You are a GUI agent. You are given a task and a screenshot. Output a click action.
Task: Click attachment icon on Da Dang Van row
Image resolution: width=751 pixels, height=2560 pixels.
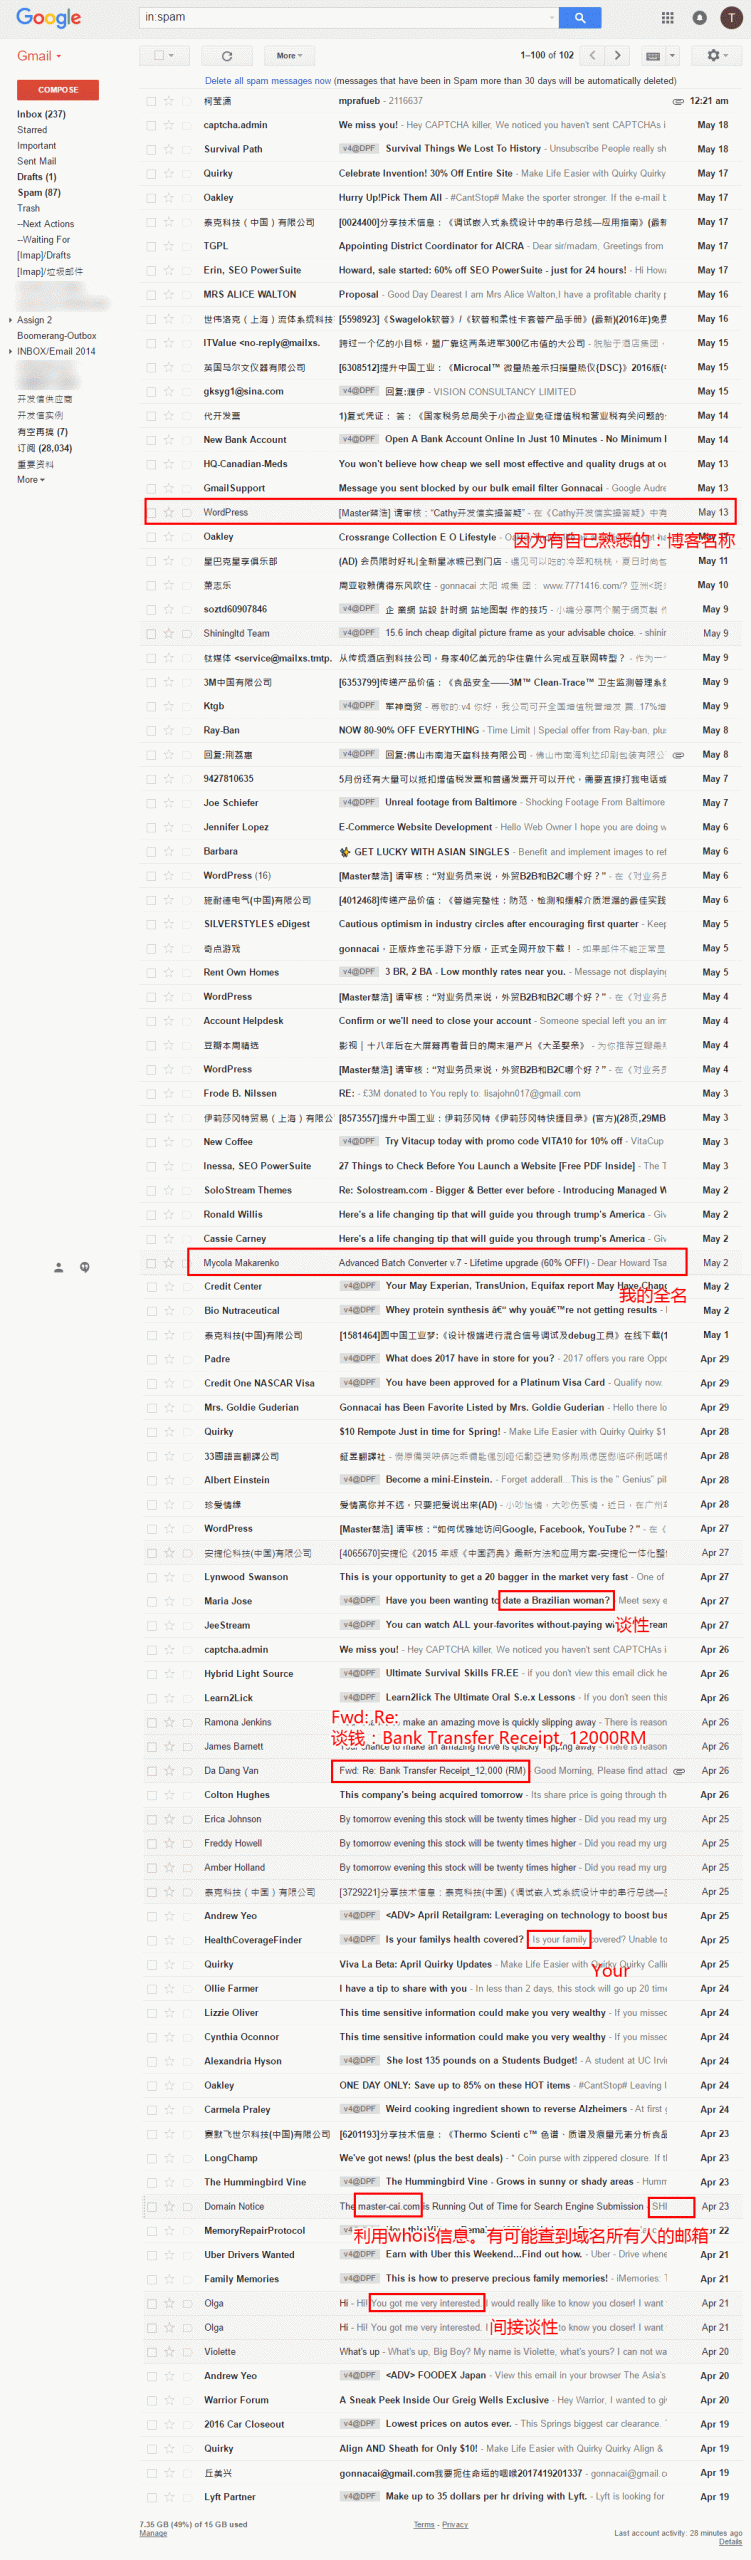tap(679, 1771)
